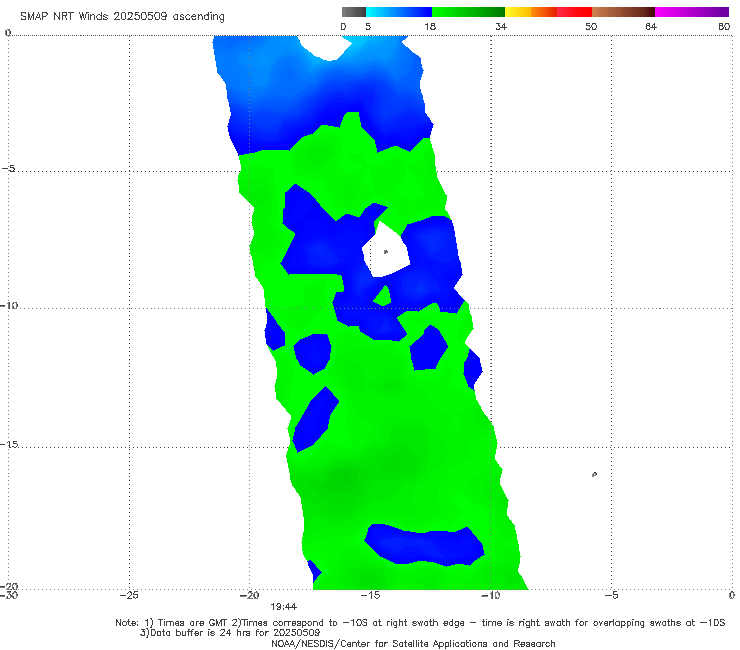Click the color bar label '64'

pos(651,27)
